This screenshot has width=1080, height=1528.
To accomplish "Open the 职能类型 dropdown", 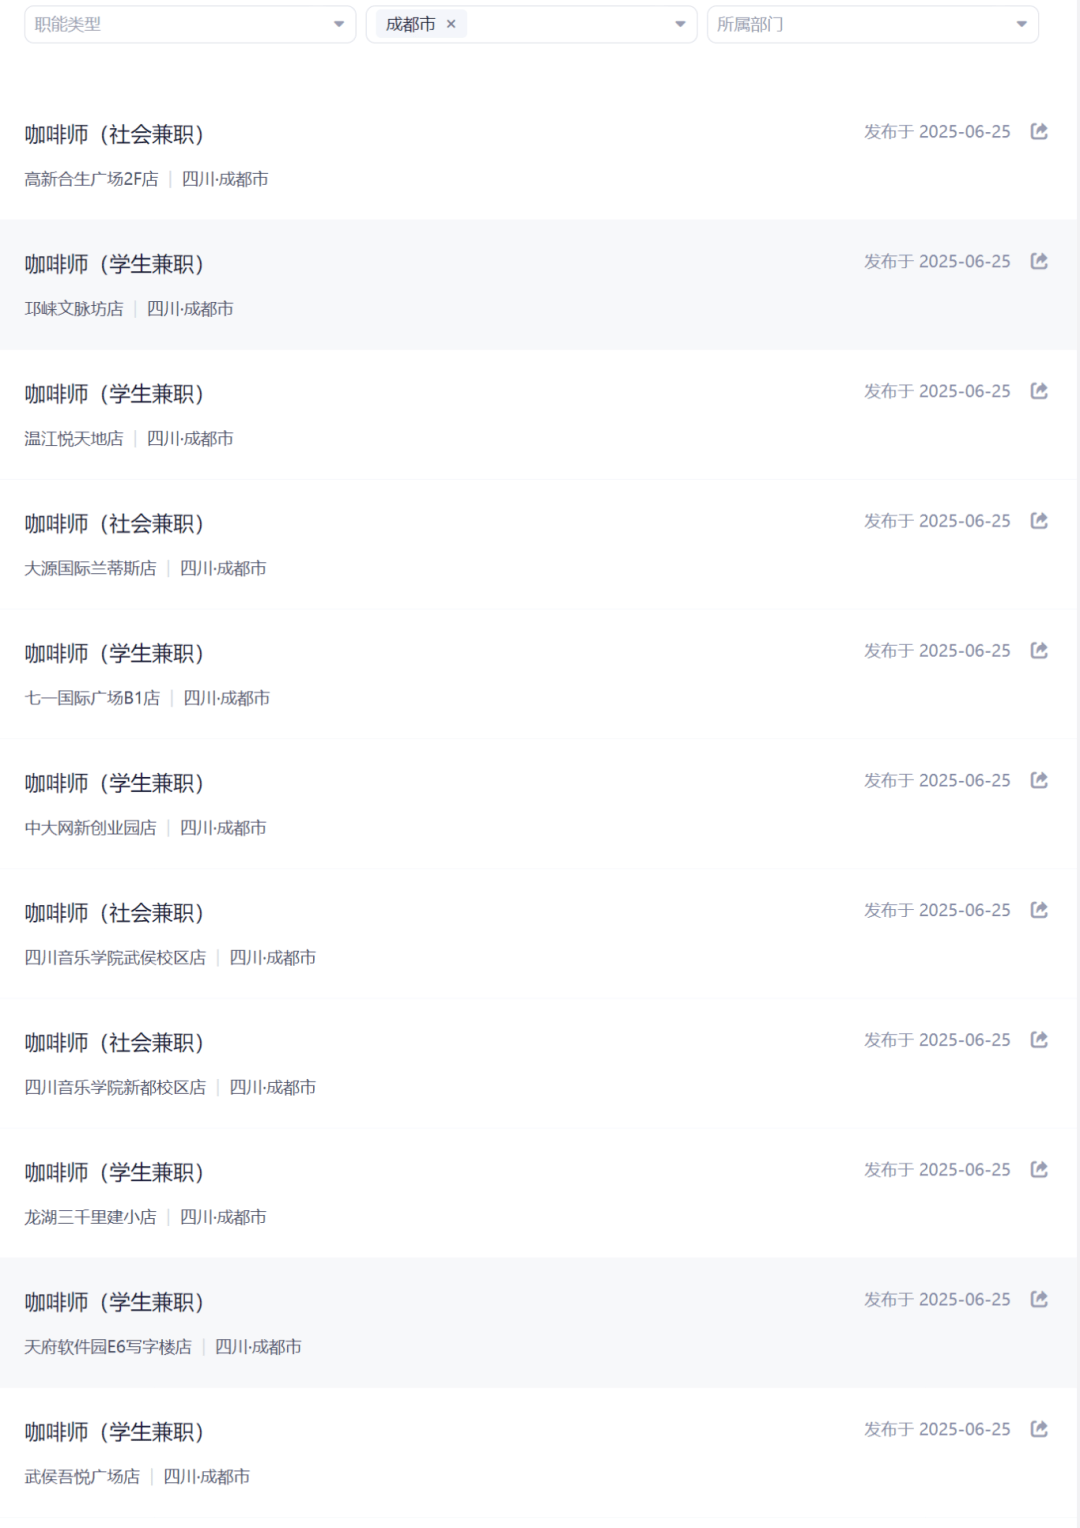I will click(x=190, y=24).
